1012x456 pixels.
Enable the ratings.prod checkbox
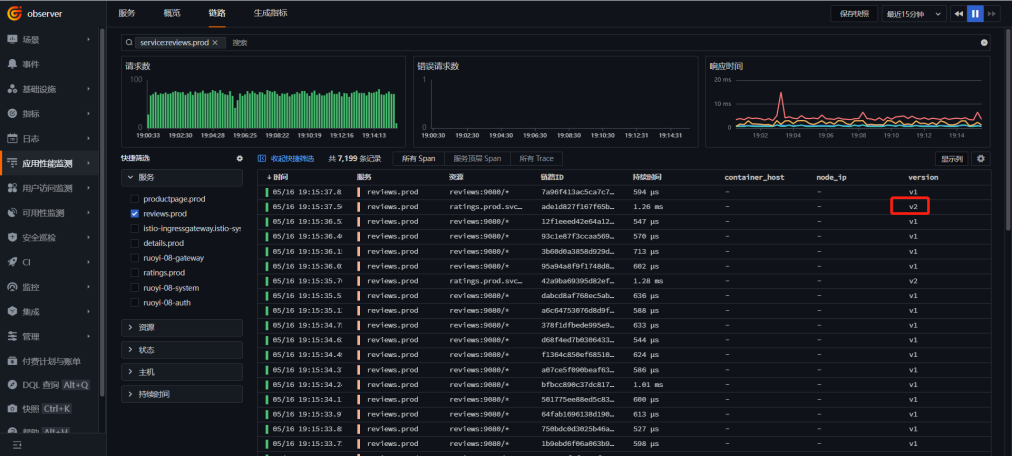[x=134, y=273]
